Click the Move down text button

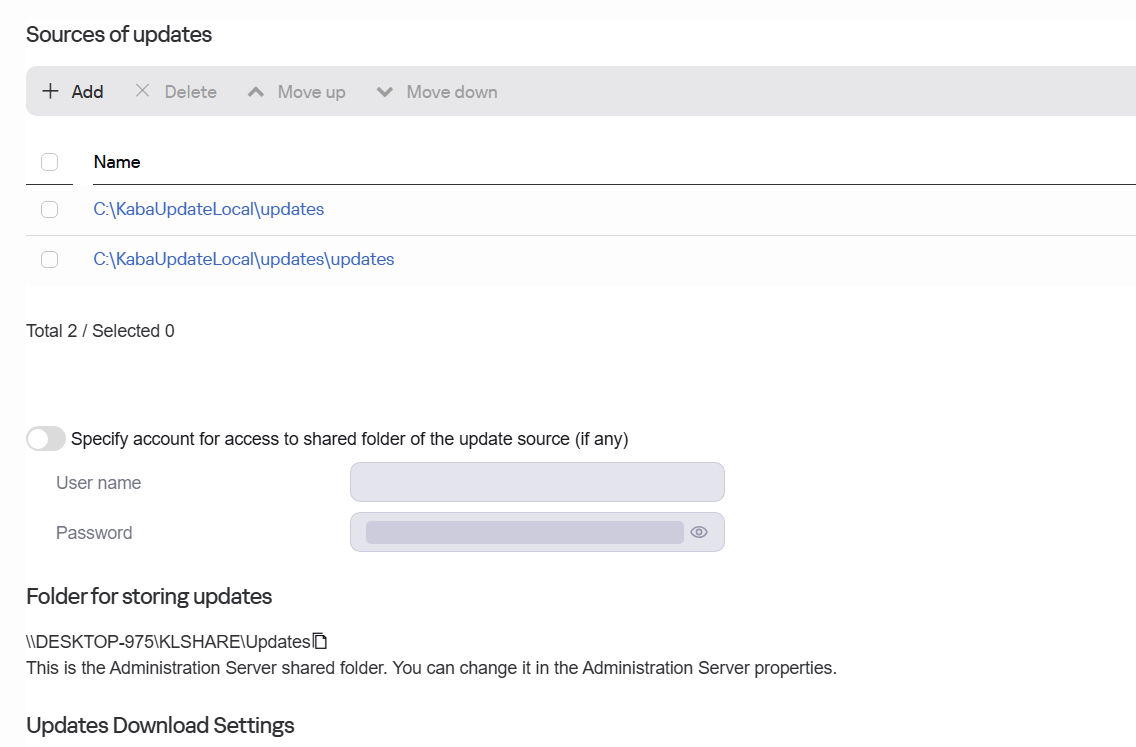pyautogui.click(x=451, y=92)
